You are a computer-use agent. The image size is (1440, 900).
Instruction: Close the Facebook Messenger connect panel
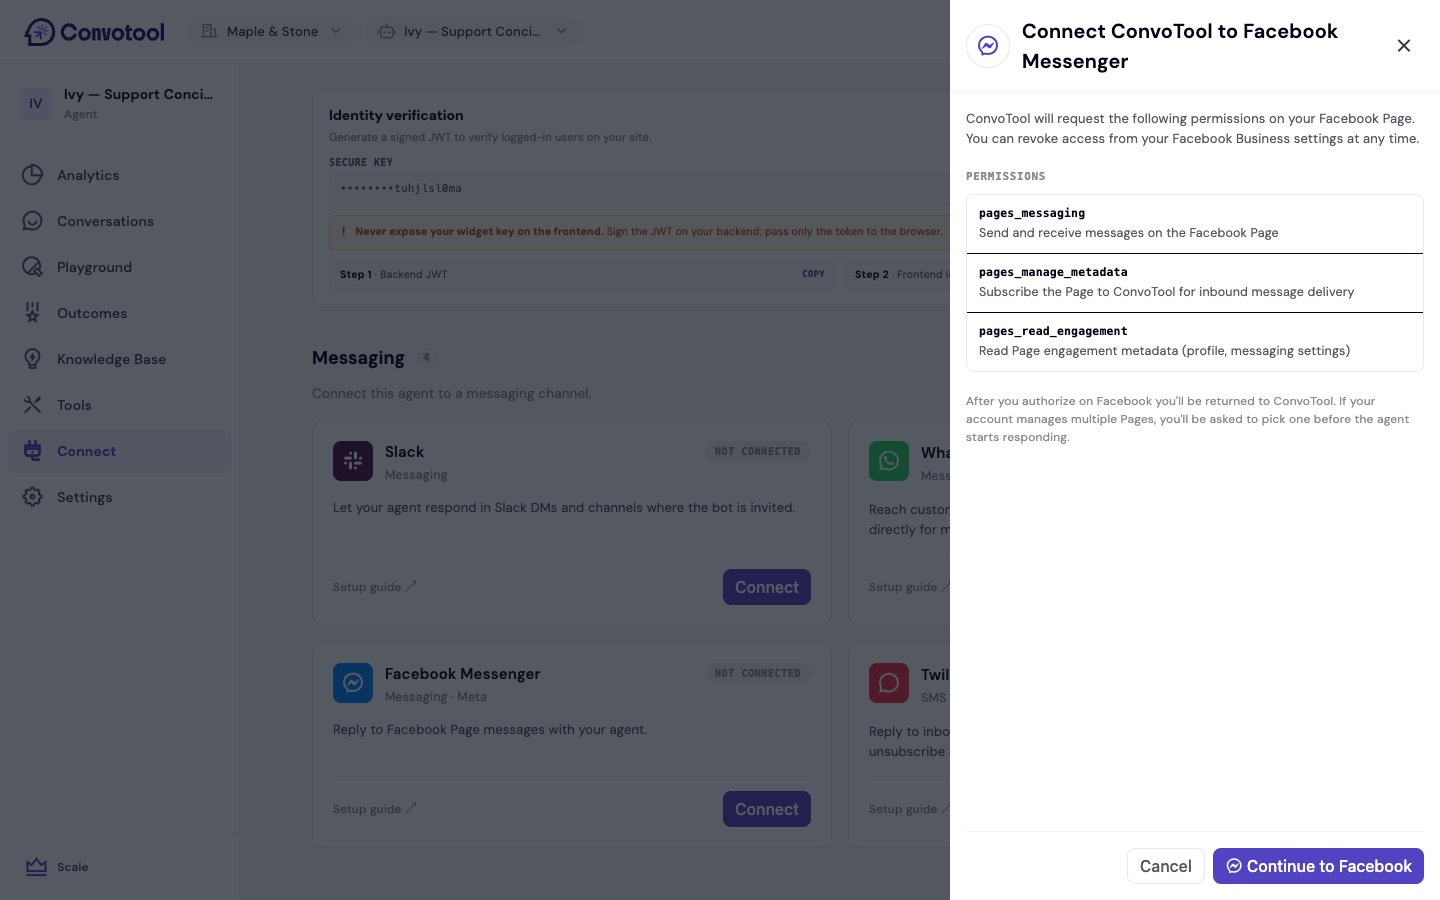tap(1404, 46)
